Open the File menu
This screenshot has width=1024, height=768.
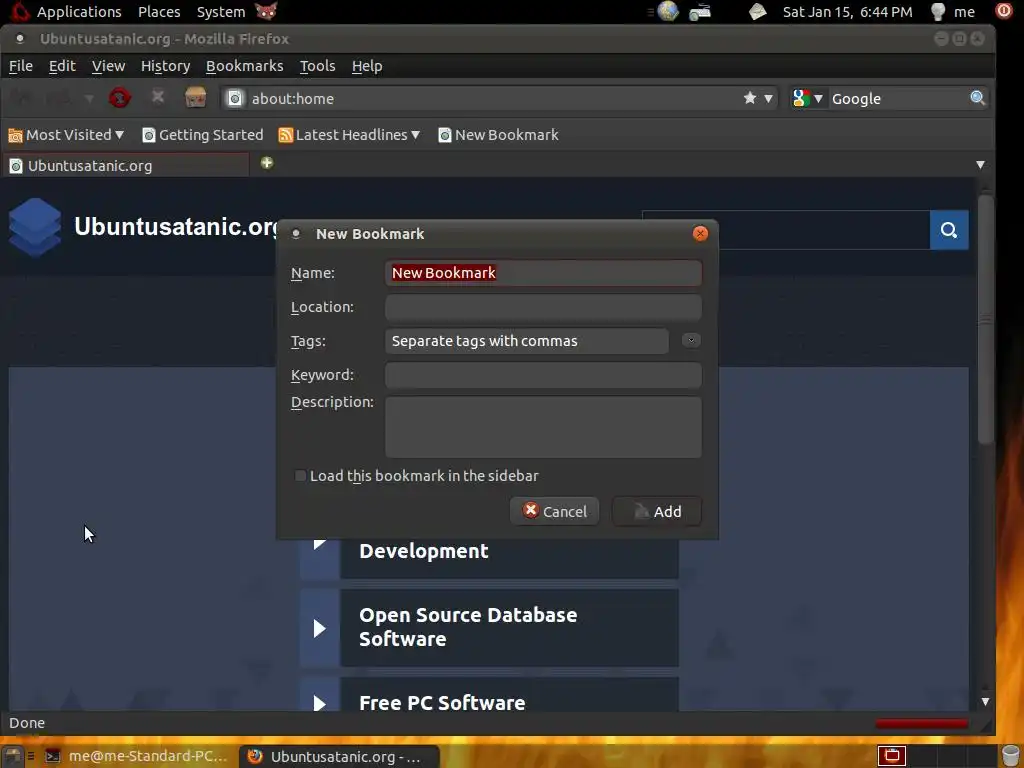point(21,66)
